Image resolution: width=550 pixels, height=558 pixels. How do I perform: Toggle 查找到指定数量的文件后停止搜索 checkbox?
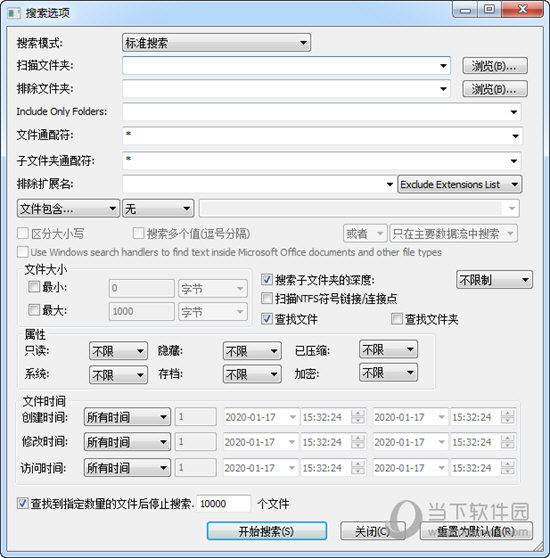(23, 504)
